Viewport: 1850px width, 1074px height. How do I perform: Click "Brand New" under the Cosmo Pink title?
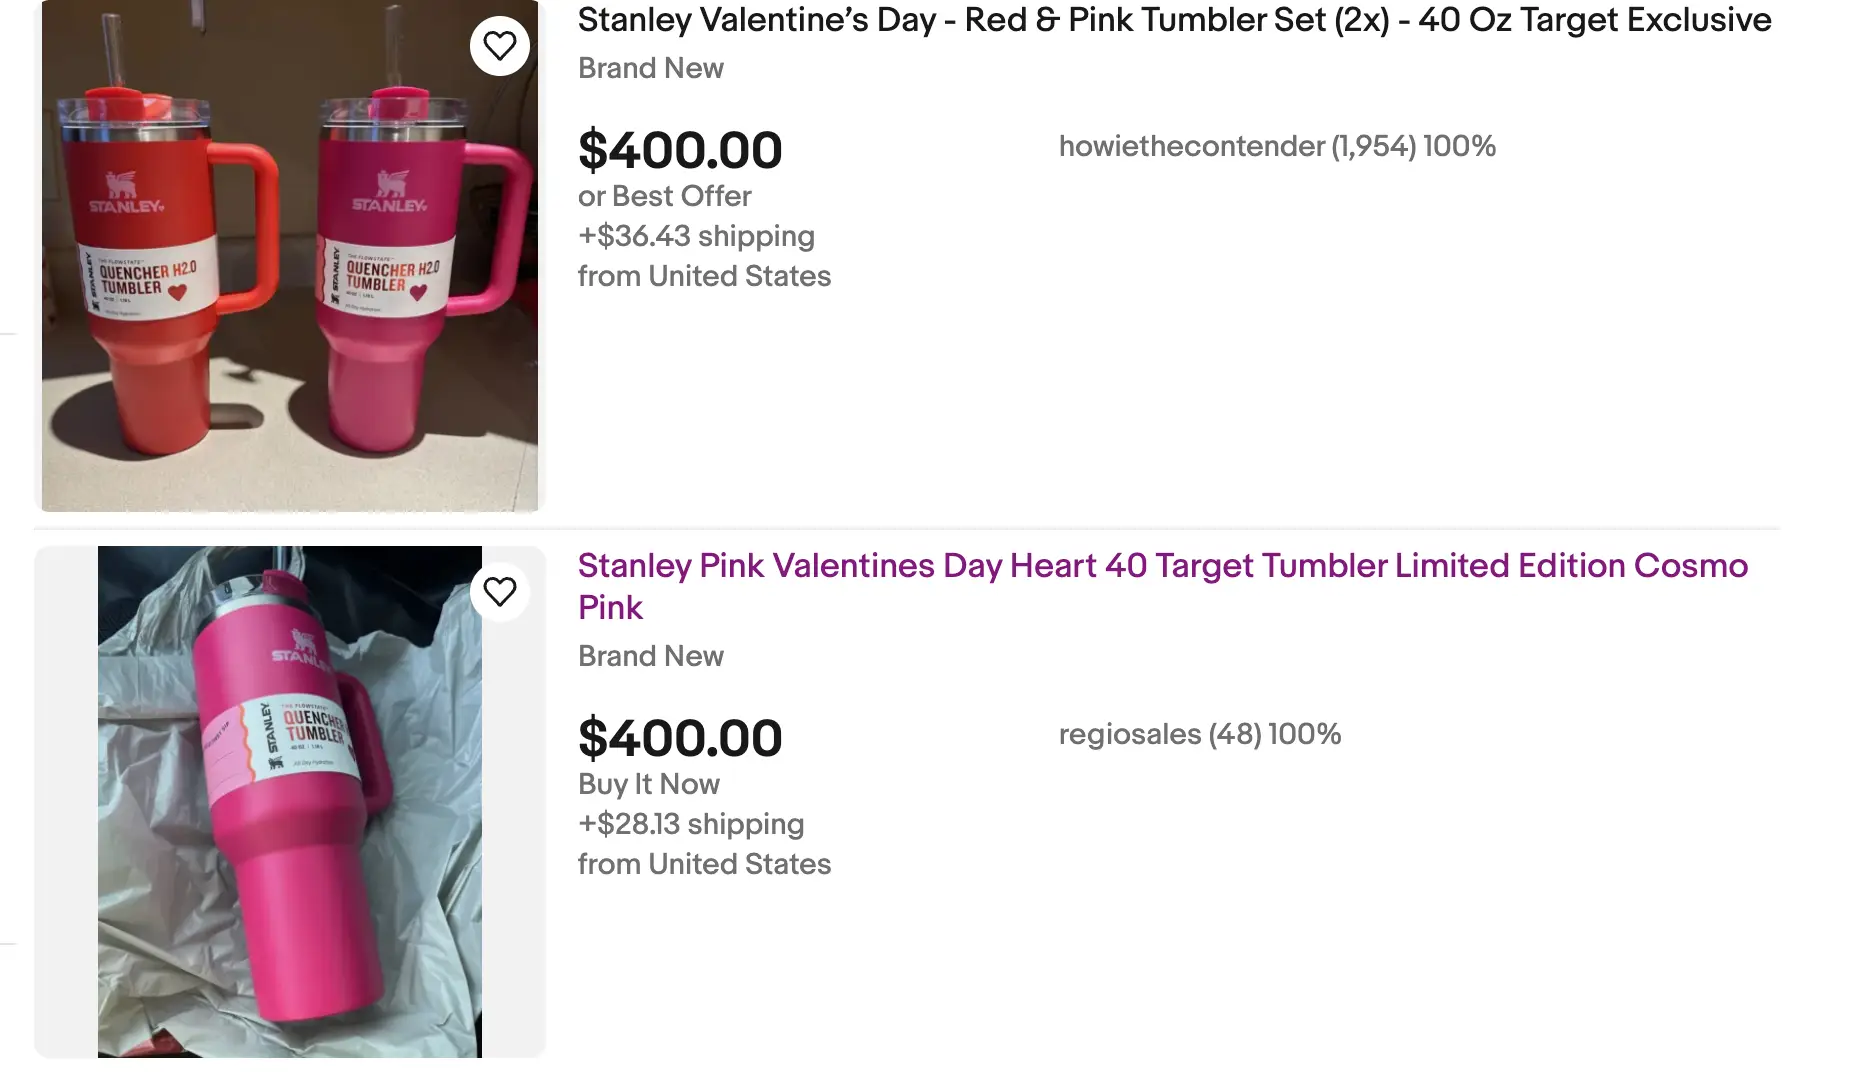pos(650,656)
